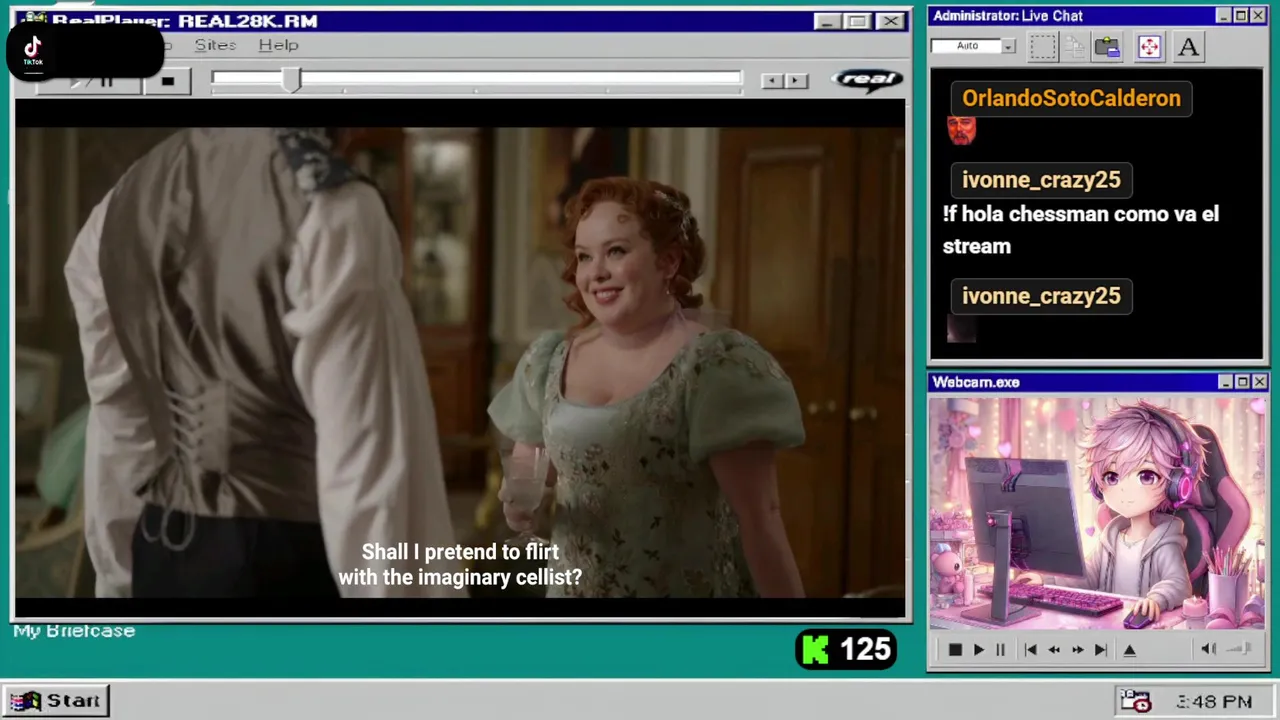Click the 125 viewer count
Viewport: 1280px width, 720px height.
point(865,650)
